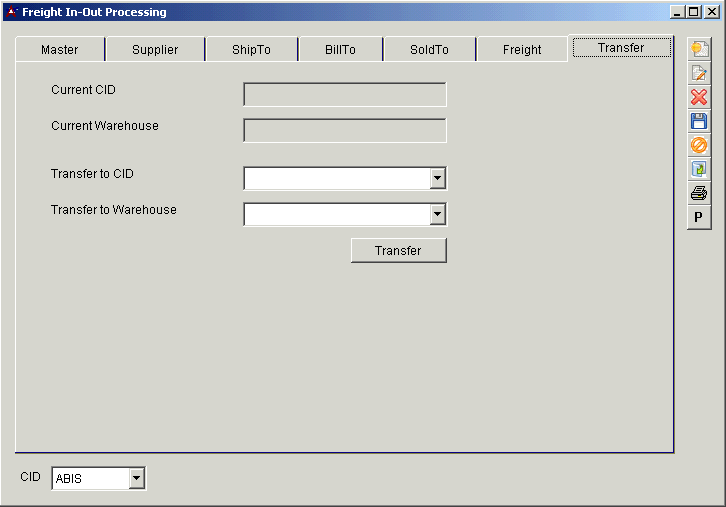The width and height of the screenshot is (726, 507).
Task: Click the Current Warehouse field
Action: (x=344, y=131)
